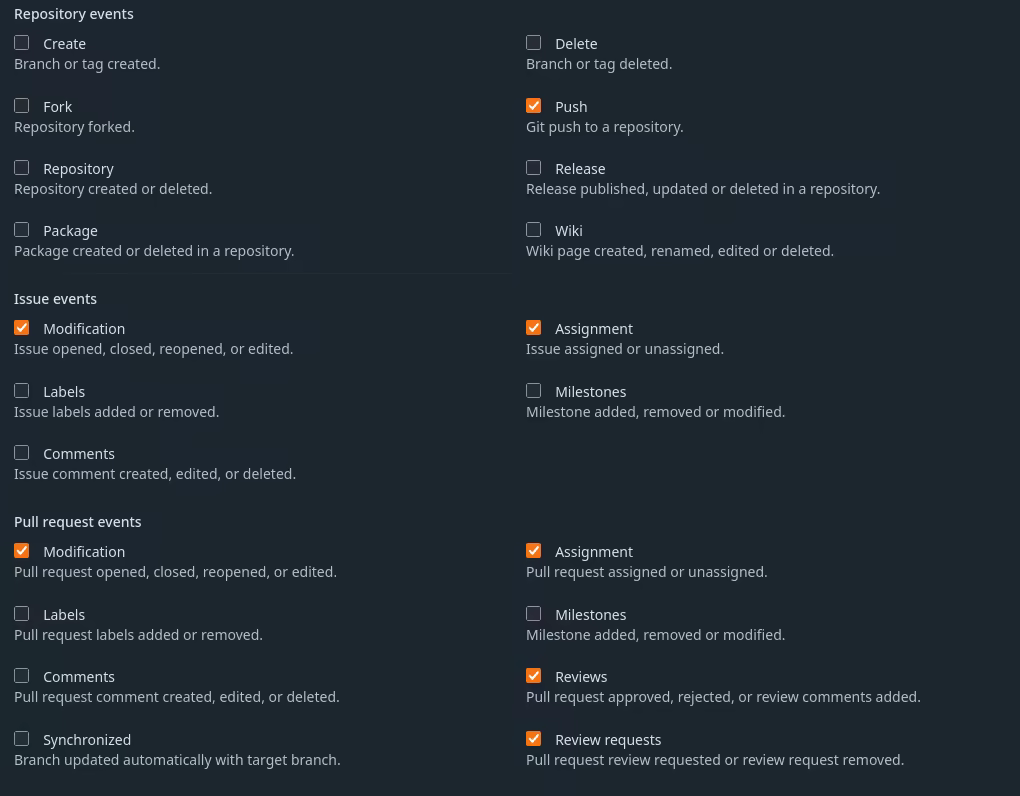Uncheck the Push event checkbox
Screen dimensions: 1020x796
534,106
